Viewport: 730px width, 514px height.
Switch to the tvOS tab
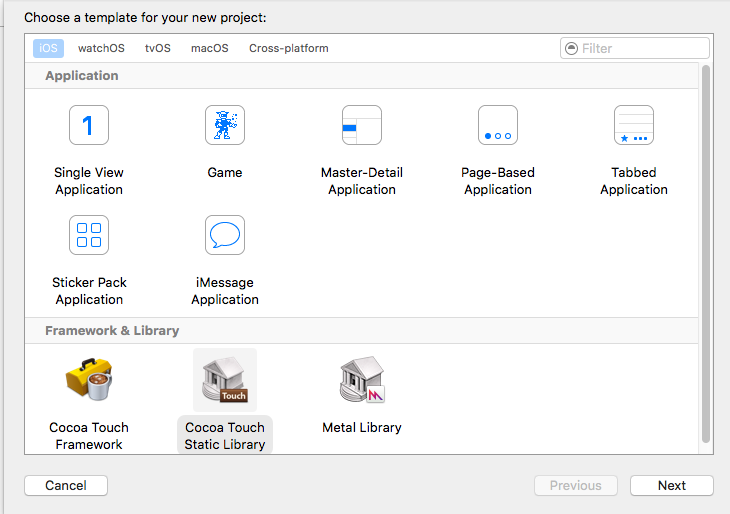tap(157, 48)
